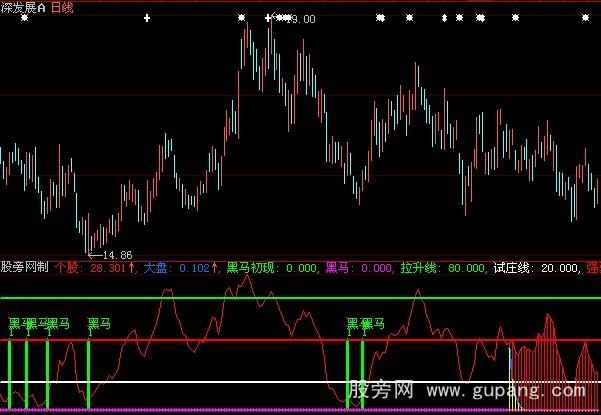Click the last star marker at the right edge
Screen dimensions: 601x415
(x=585, y=18)
